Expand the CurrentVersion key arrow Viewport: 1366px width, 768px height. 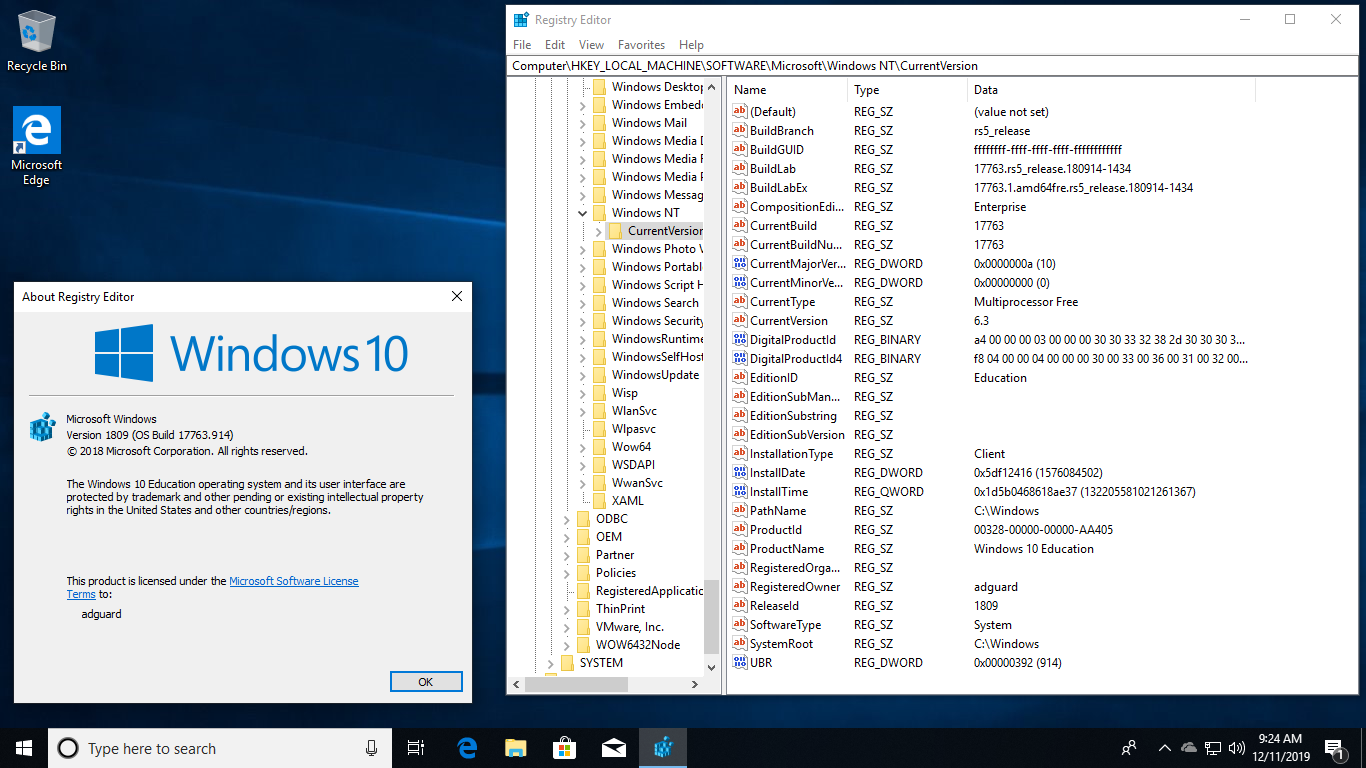[598, 231]
